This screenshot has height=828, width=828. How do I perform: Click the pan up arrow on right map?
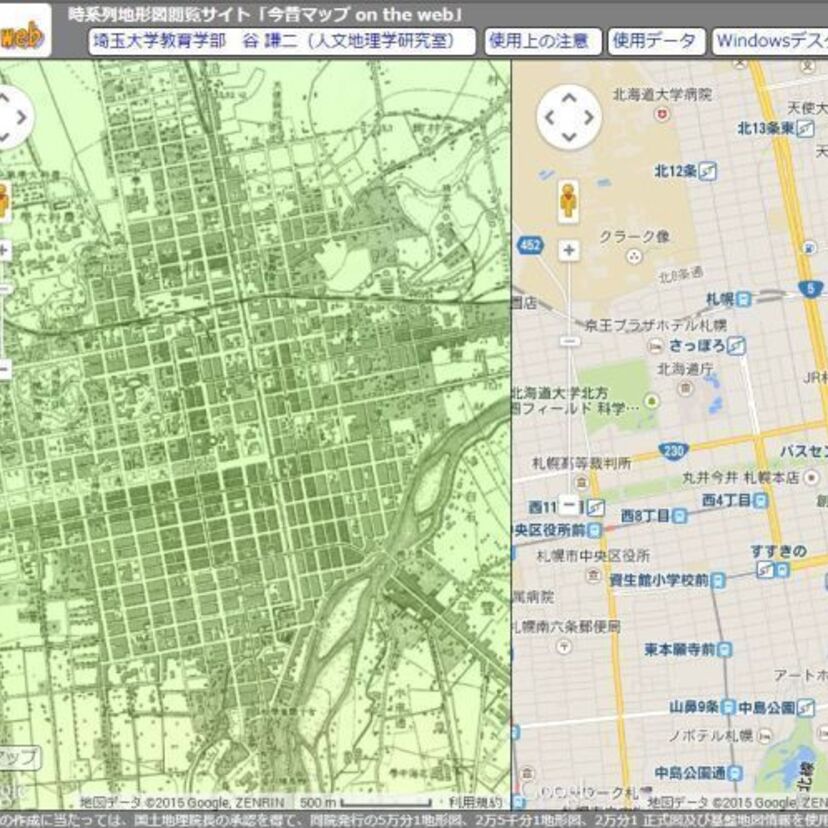coord(568,98)
